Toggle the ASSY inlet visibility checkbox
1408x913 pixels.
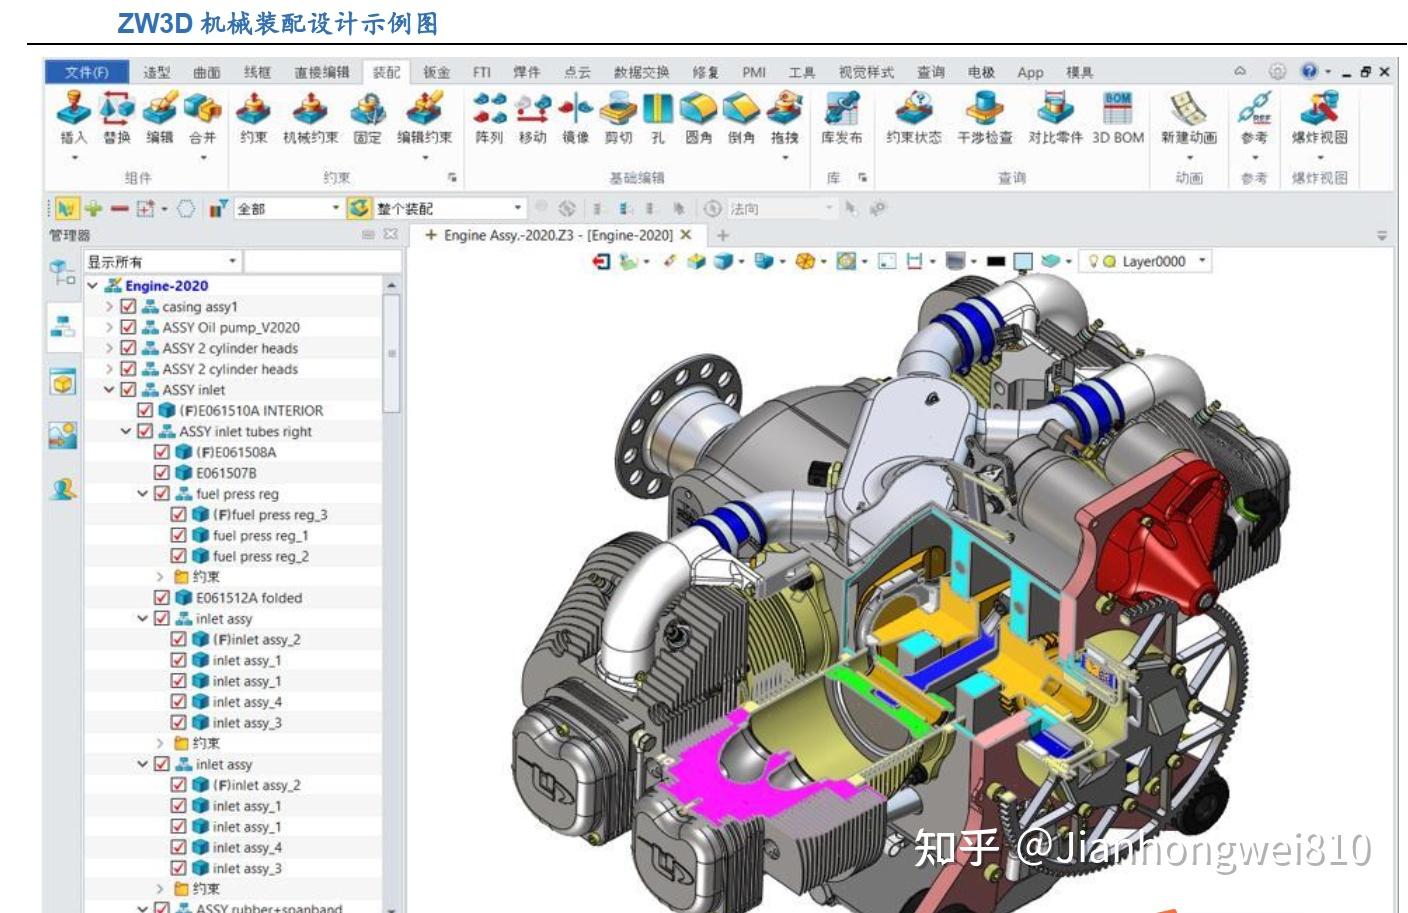[128, 389]
